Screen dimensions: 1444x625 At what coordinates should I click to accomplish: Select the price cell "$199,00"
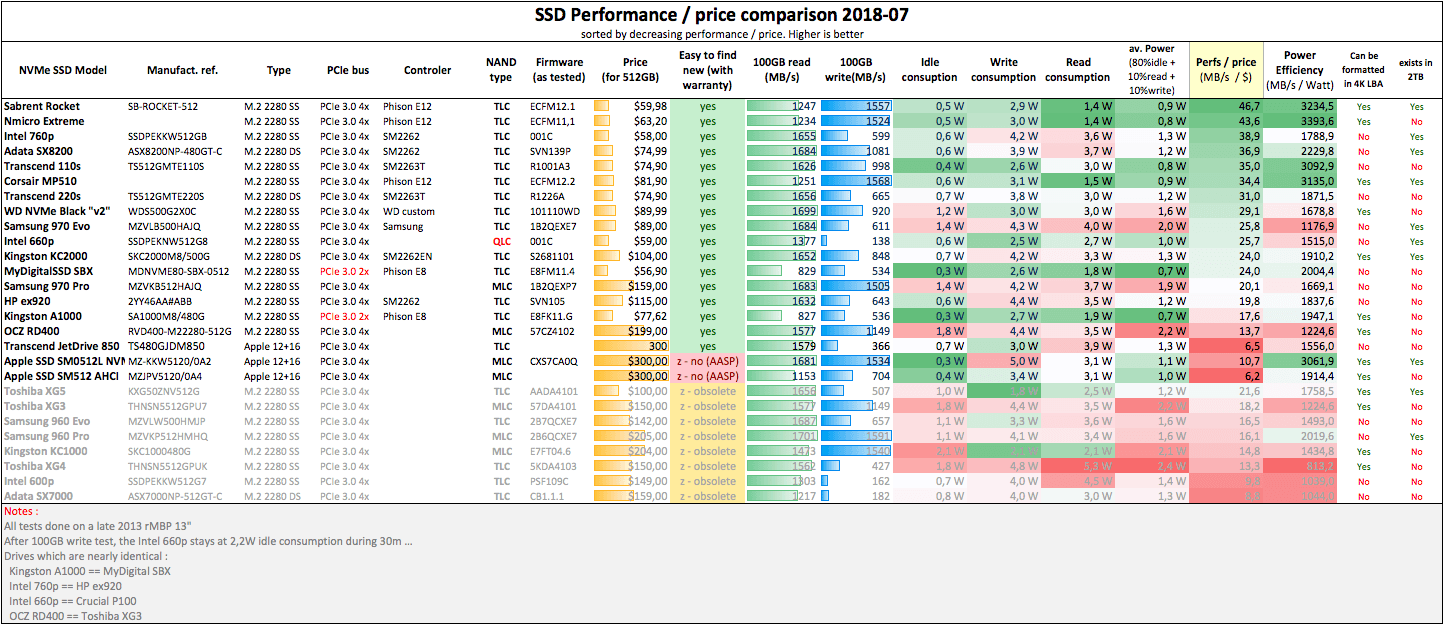[647, 331]
